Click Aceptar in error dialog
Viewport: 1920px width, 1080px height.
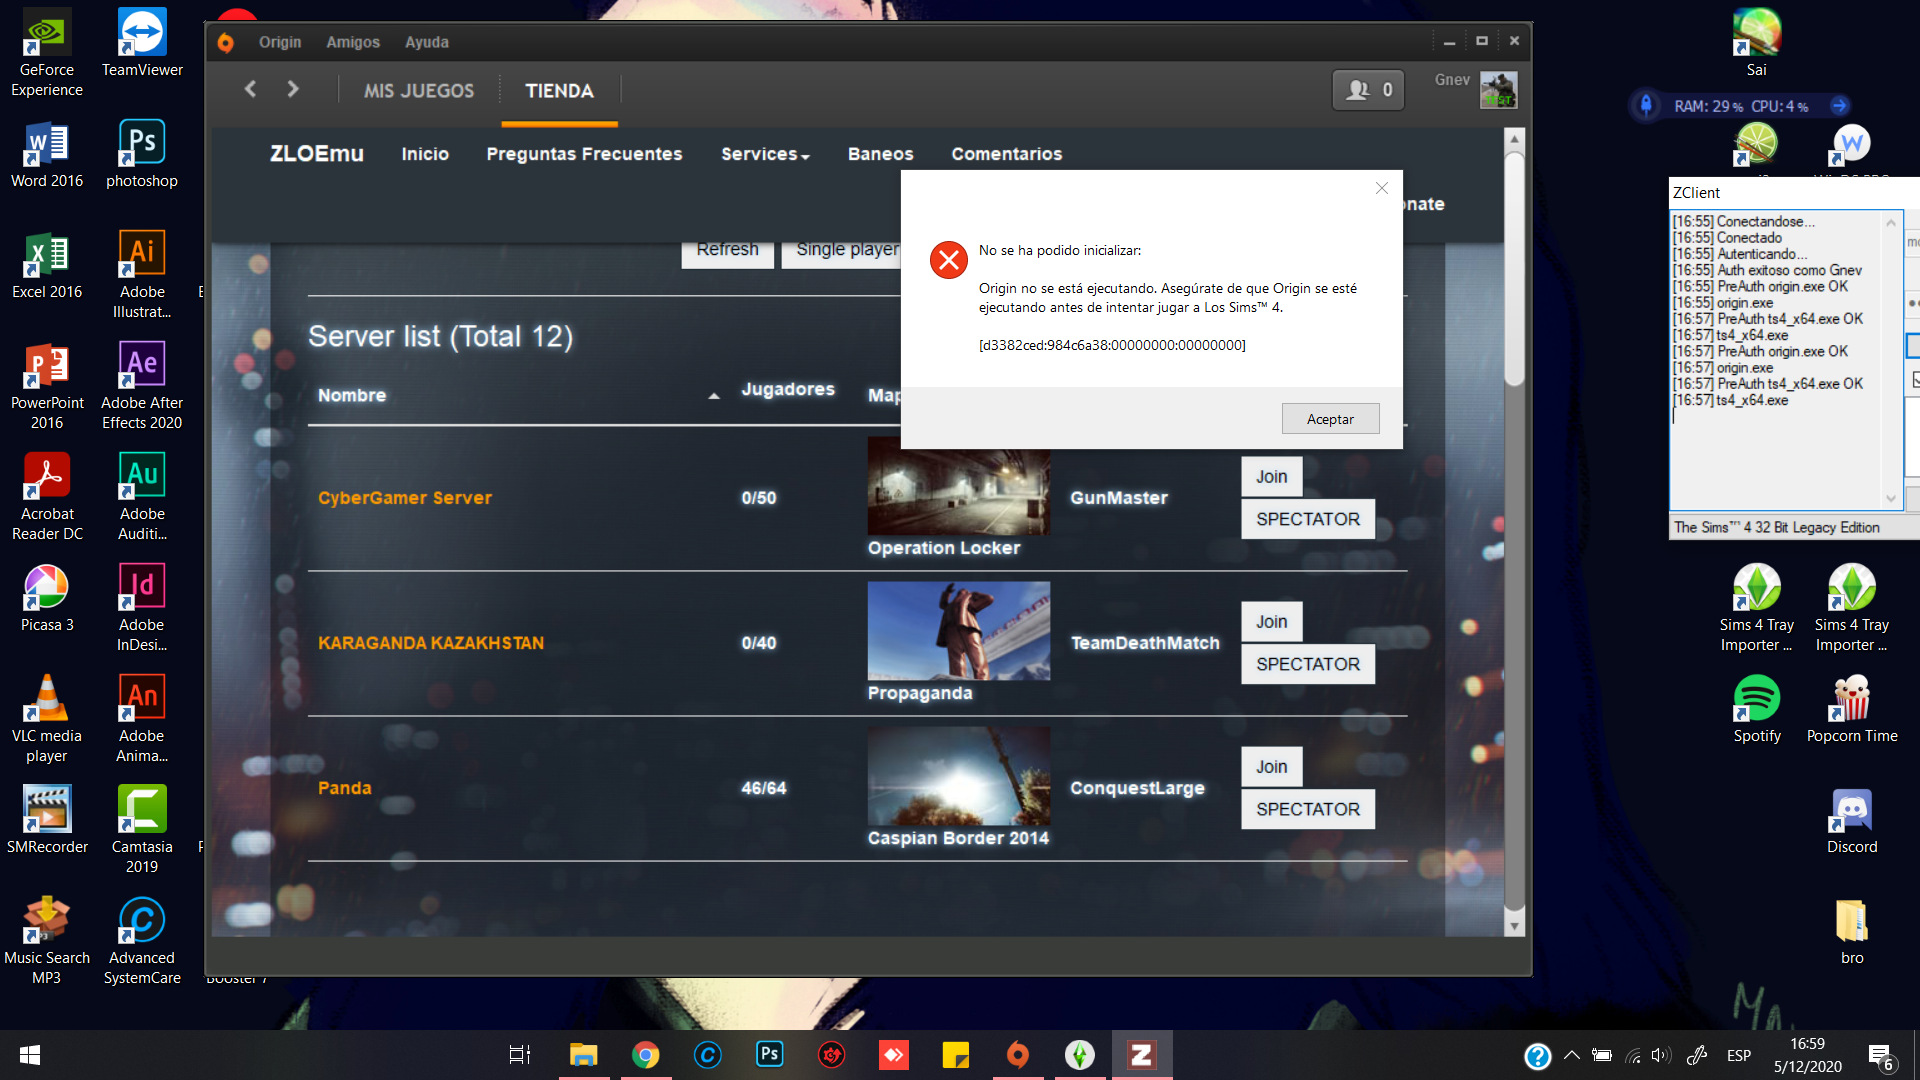click(x=1330, y=419)
